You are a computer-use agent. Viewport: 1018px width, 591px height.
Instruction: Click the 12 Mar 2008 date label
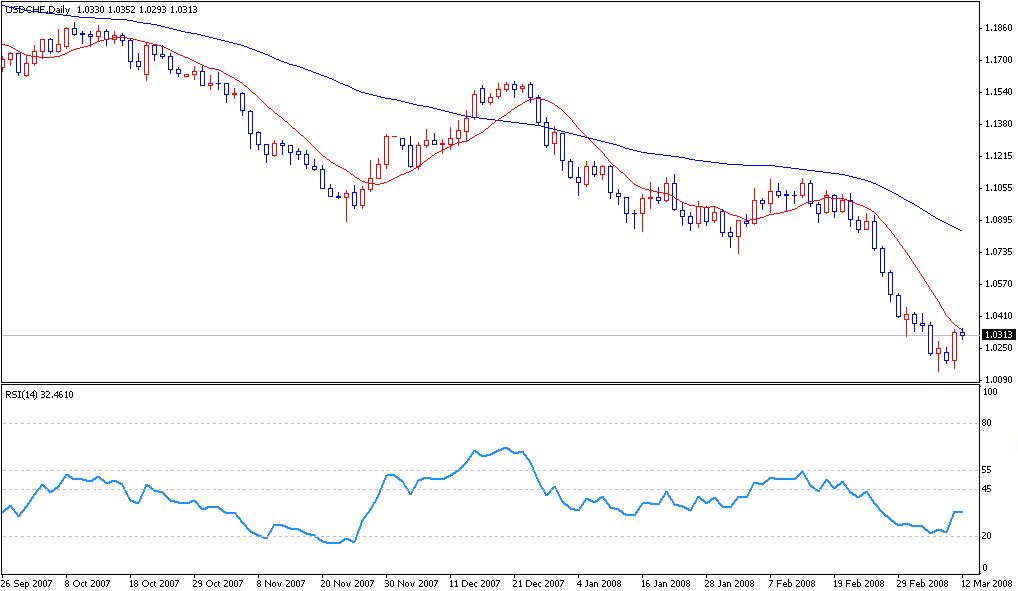[x=987, y=583]
